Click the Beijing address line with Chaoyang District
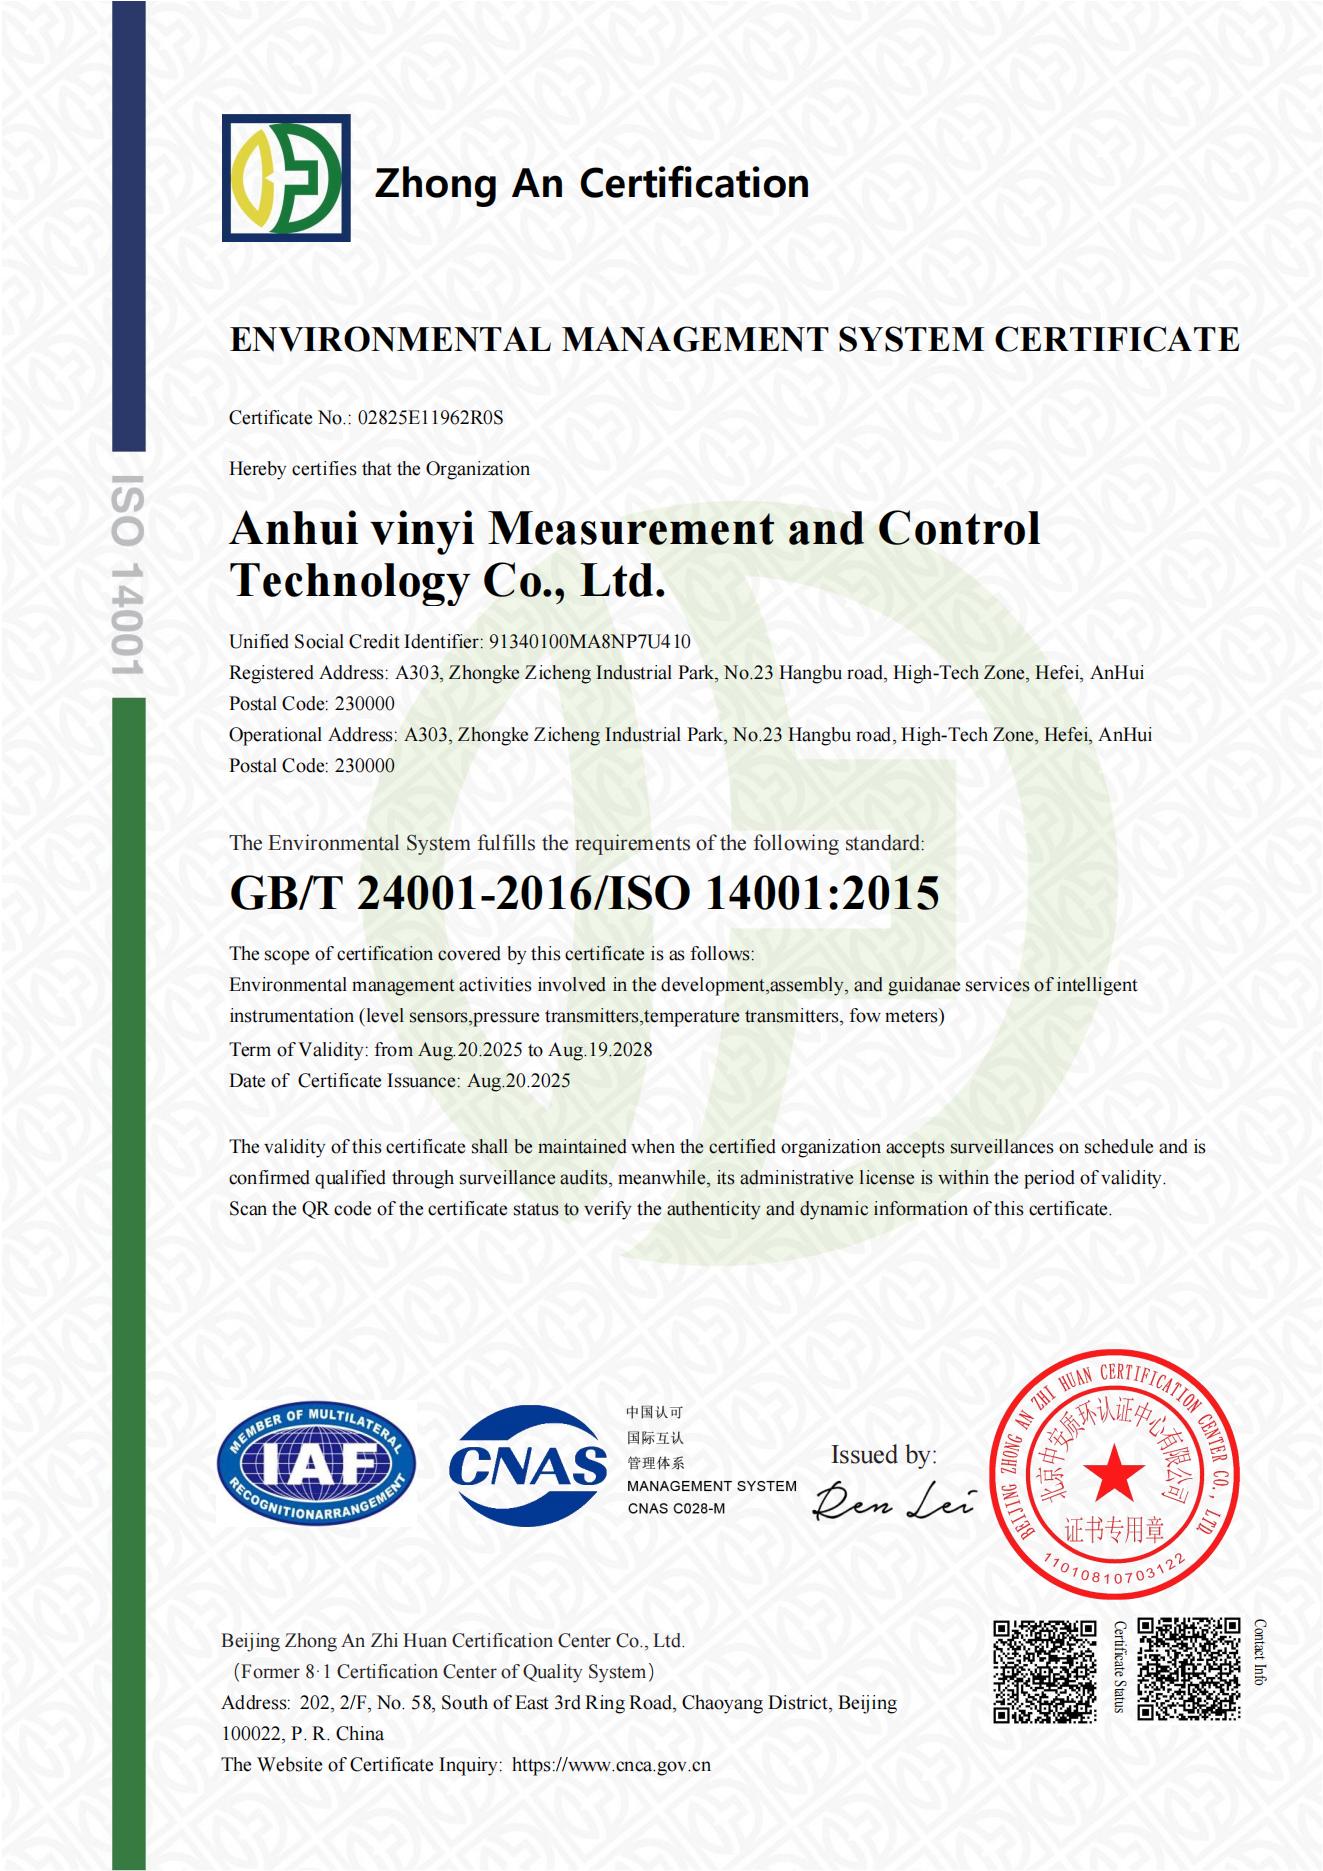The width and height of the screenshot is (1323, 1871). pos(559,1702)
